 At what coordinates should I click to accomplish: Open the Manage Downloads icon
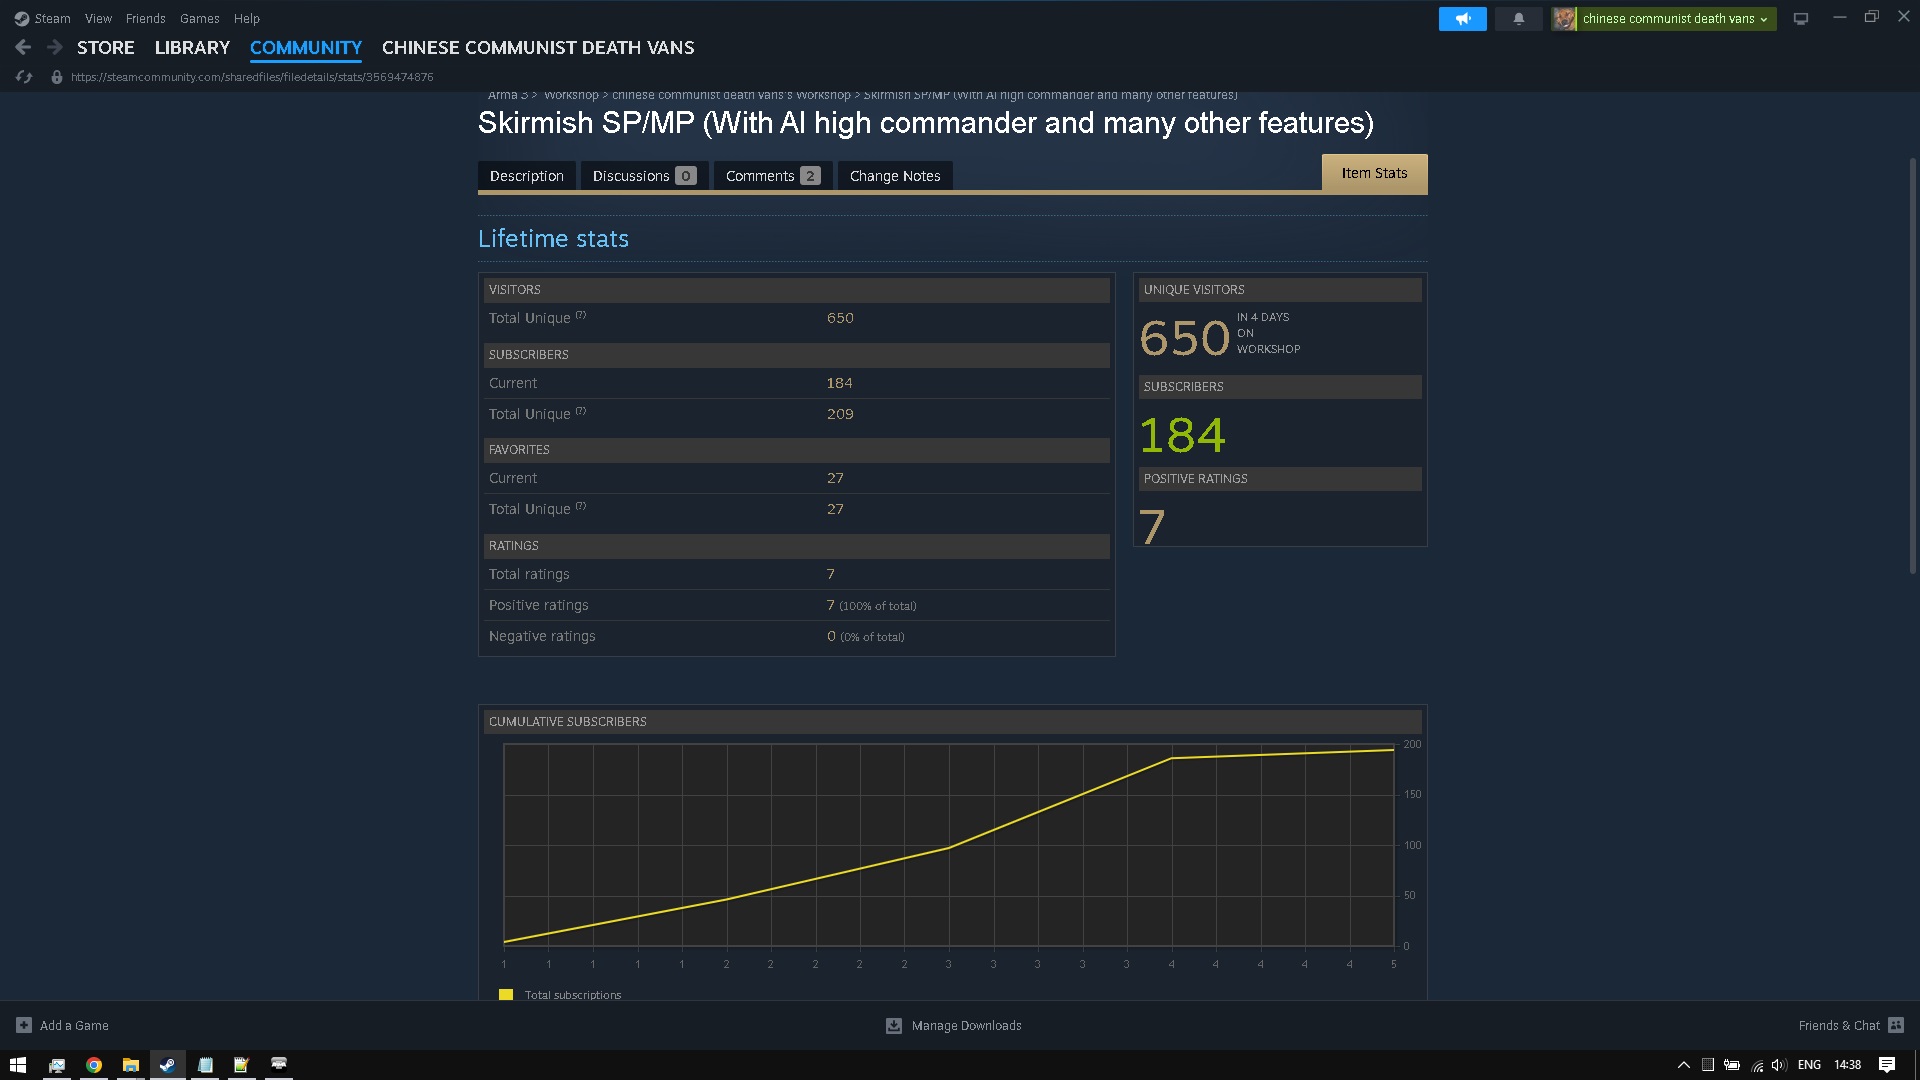[894, 1025]
